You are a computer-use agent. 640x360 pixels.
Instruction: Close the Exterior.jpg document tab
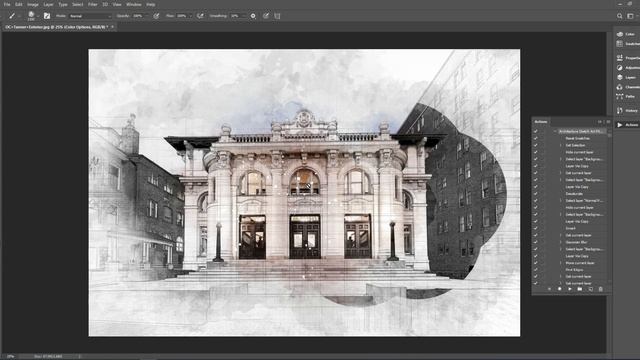pos(112,27)
